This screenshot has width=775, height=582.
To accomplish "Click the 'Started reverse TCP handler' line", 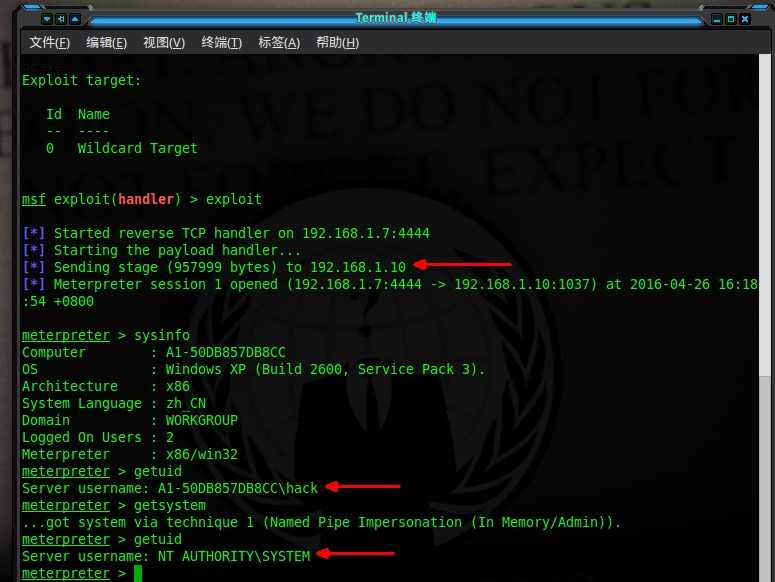I will tap(226, 233).
